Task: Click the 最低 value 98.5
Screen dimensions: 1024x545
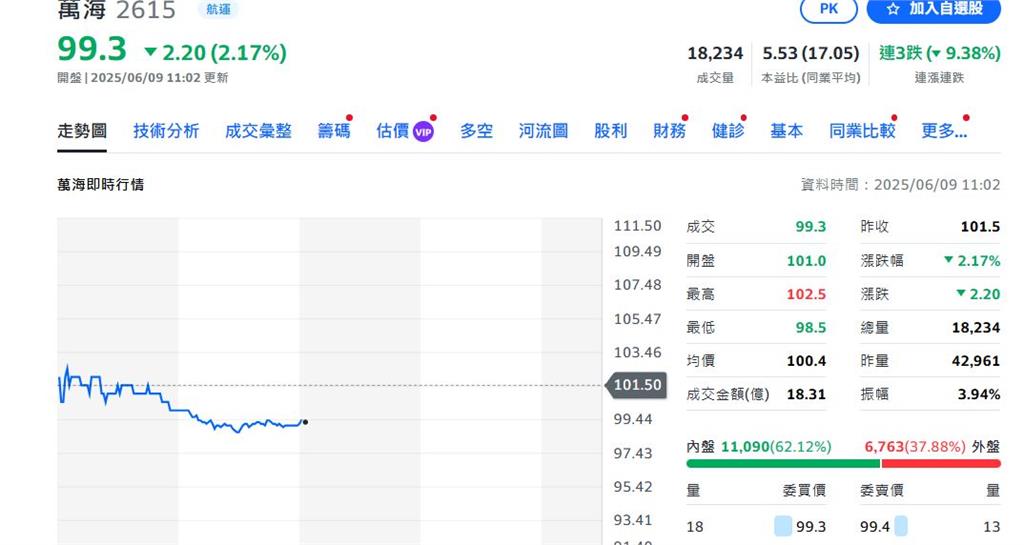Action: pyautogui.click(x=810, y=328)
